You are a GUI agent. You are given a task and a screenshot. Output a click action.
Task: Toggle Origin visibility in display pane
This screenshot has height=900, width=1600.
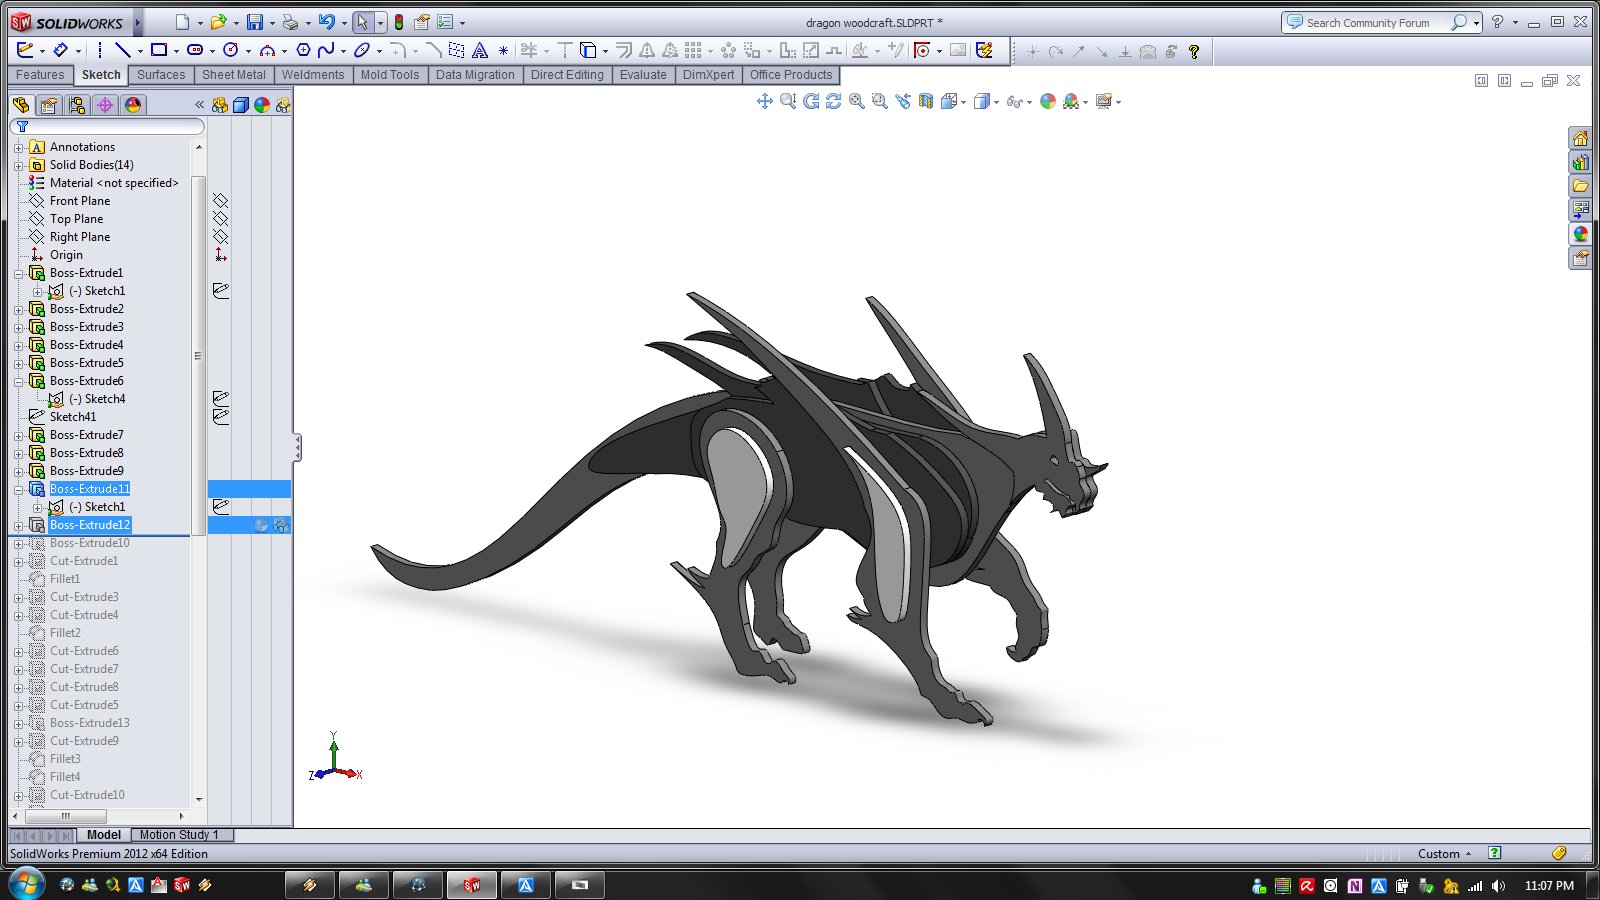pyautogui.click(x=221, y=255)
